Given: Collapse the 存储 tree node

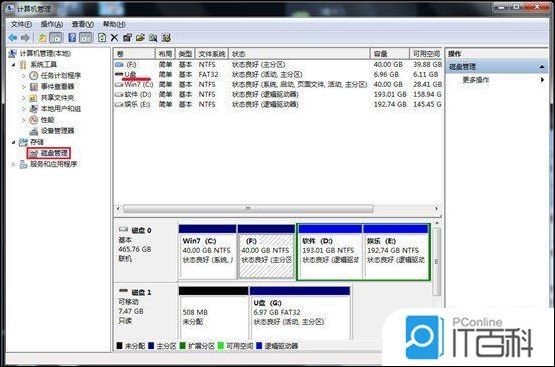Looking at the screenshot, I should coord(14,142).
